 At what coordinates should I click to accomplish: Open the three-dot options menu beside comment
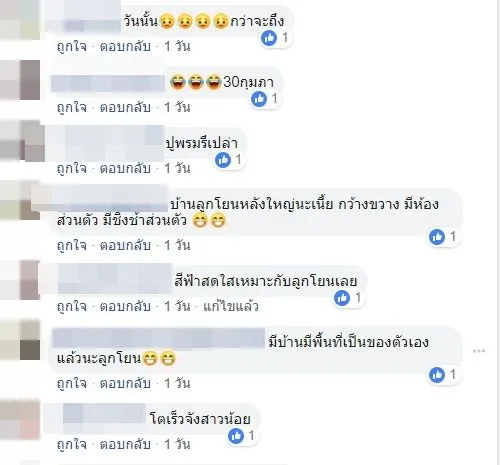click(x=479, y=351)
